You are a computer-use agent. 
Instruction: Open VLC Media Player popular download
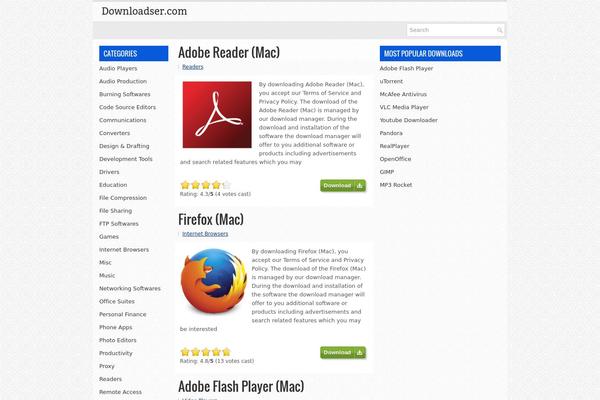click(404, 107)
